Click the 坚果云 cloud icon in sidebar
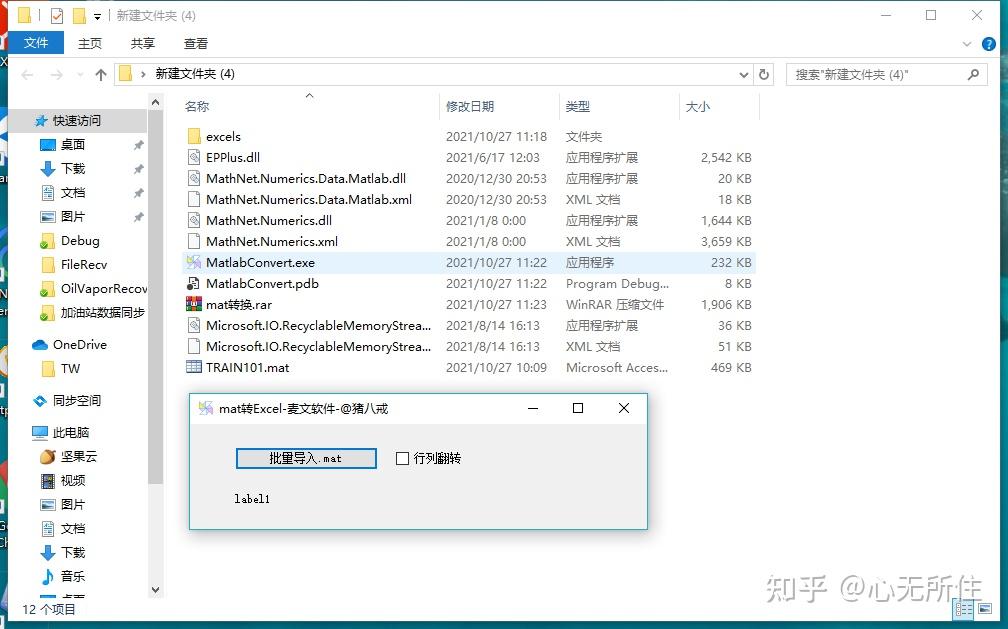 pos(47,456)
